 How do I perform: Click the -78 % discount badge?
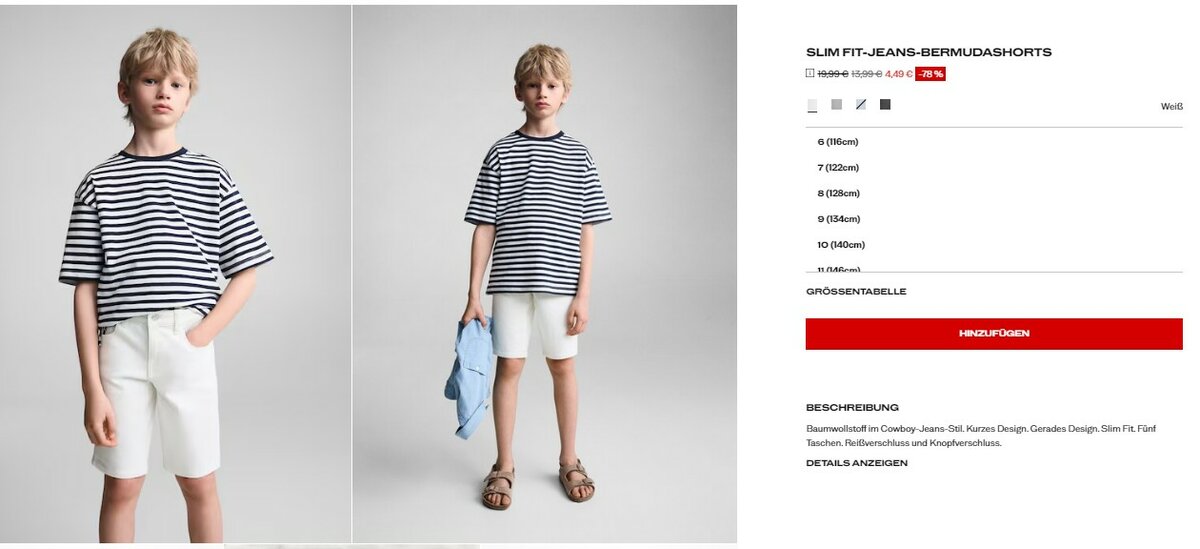930,74
